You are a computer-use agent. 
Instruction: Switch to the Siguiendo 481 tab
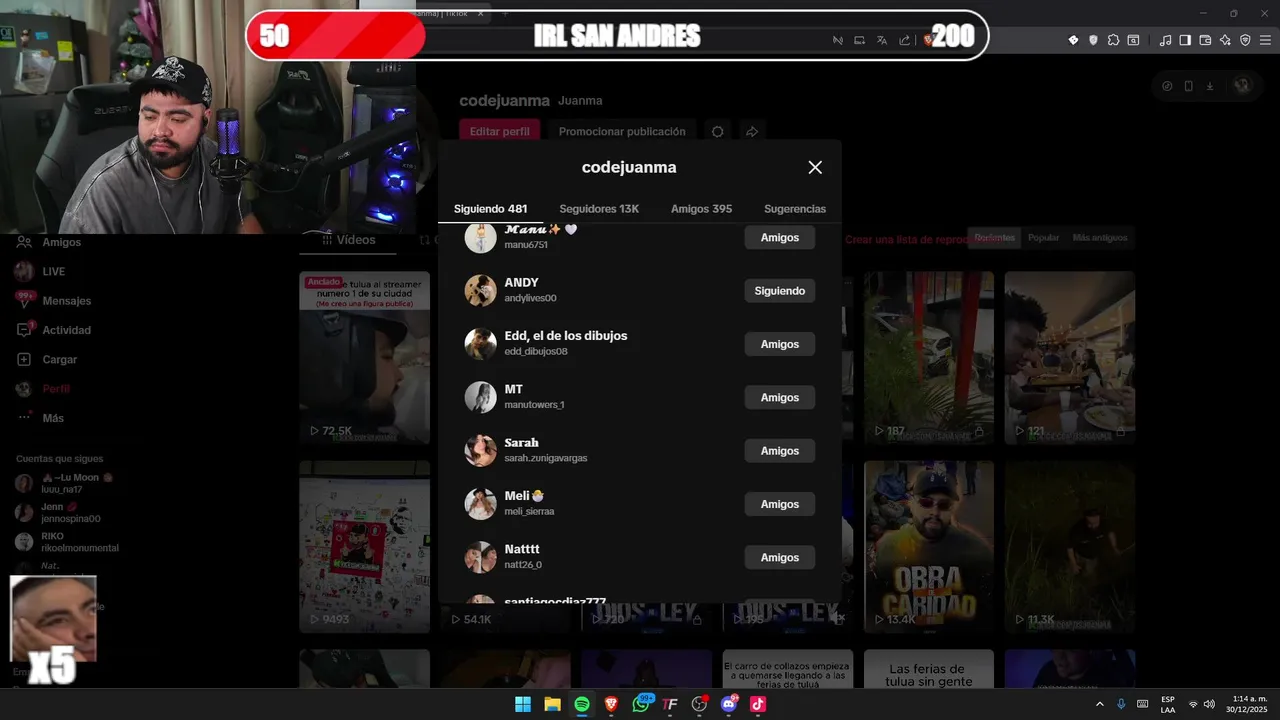pyautogui.click(x=490, y=209)
